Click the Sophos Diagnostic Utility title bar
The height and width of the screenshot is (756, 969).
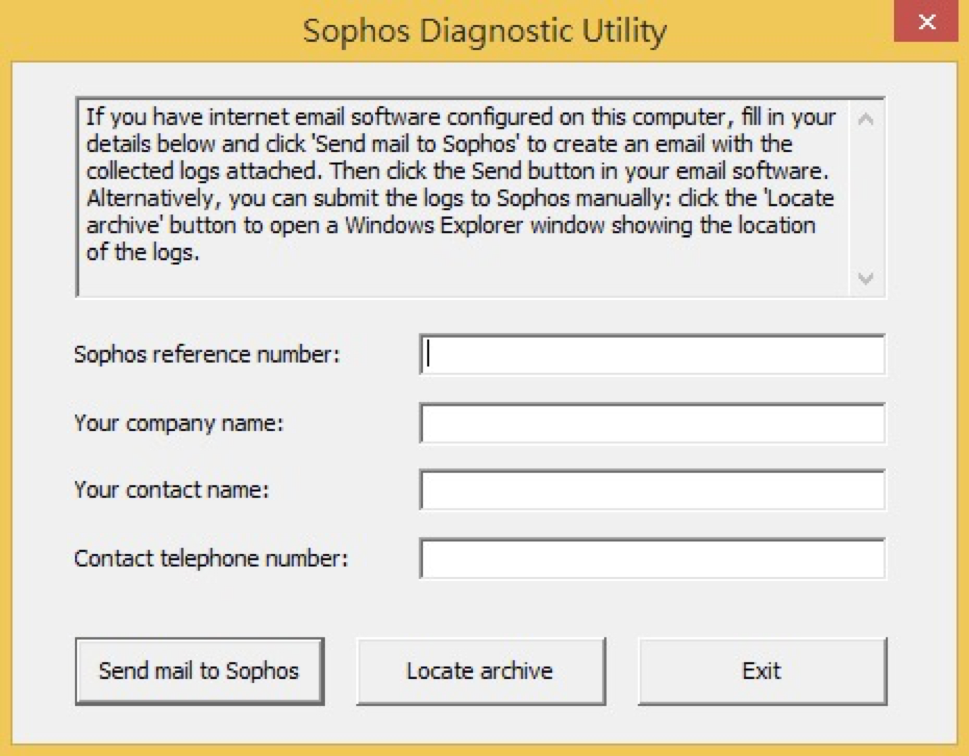pos(484,30)
